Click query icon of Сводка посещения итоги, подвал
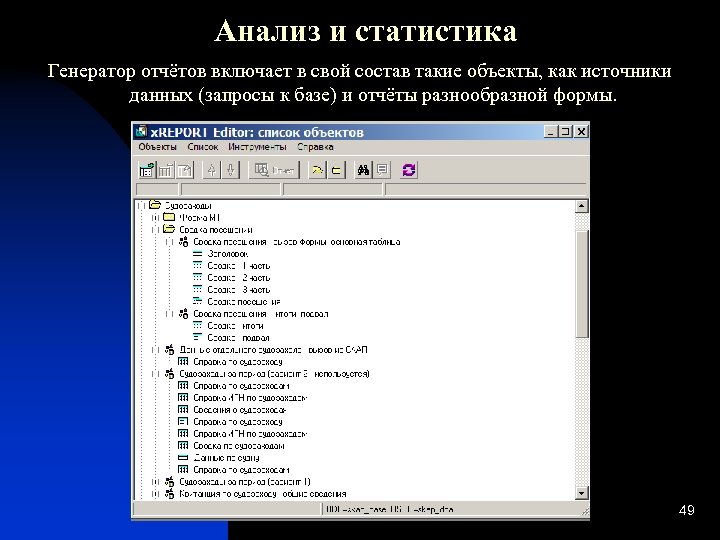This screenshot has height=540, width=720. coord(183,314)
